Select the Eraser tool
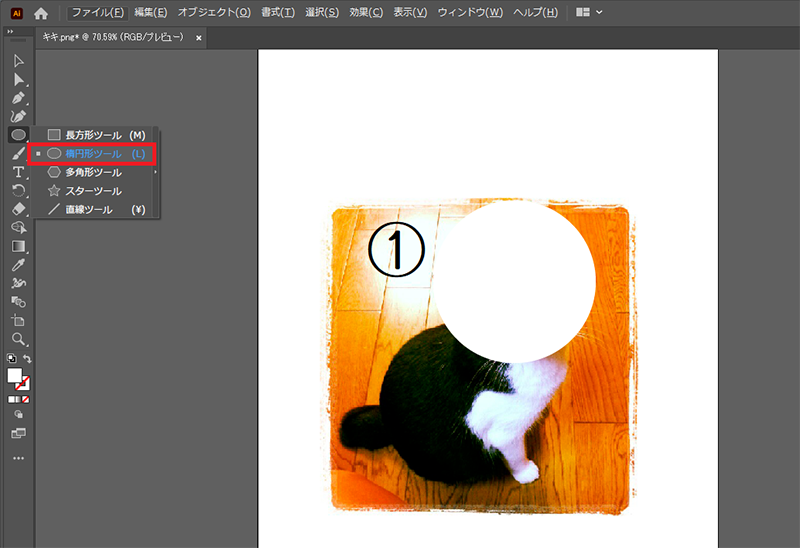This screenshot has width=800, height=548. (18, 209)
